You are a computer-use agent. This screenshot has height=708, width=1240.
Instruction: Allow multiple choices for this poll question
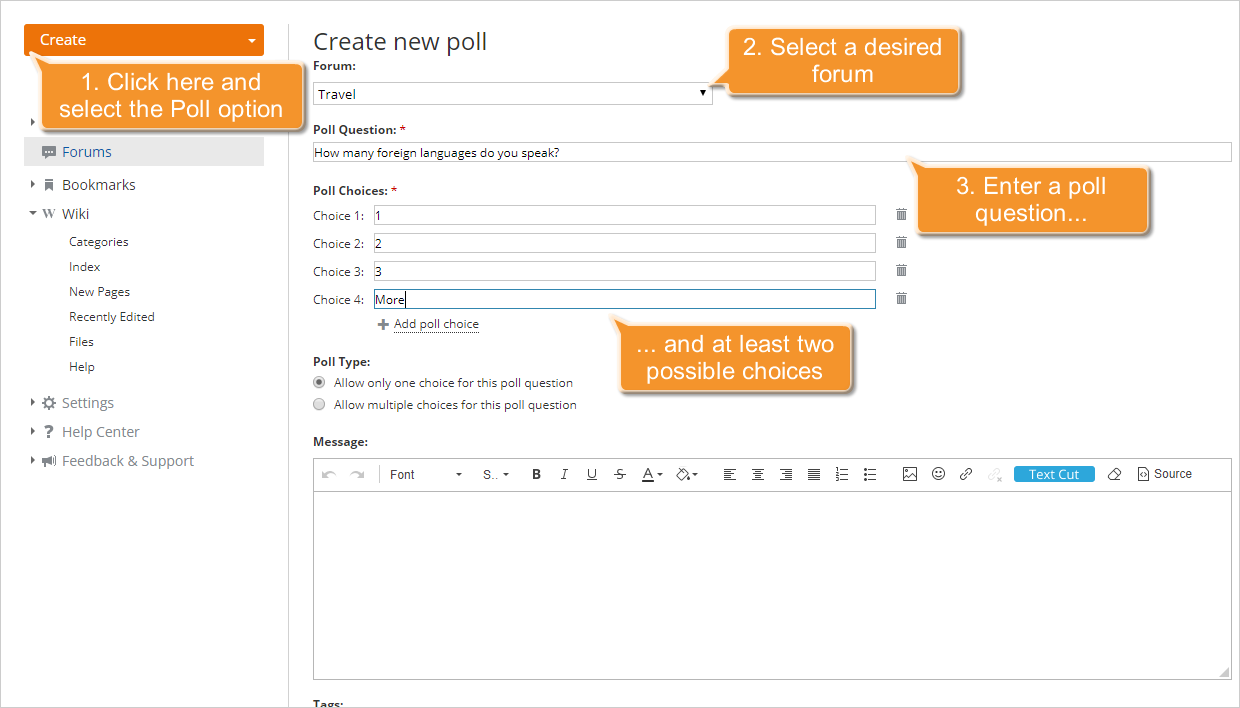pos(318,404)
